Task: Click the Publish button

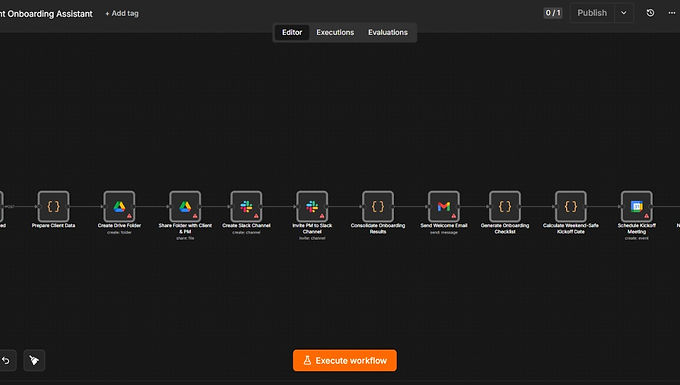Action: coord(592,13)
